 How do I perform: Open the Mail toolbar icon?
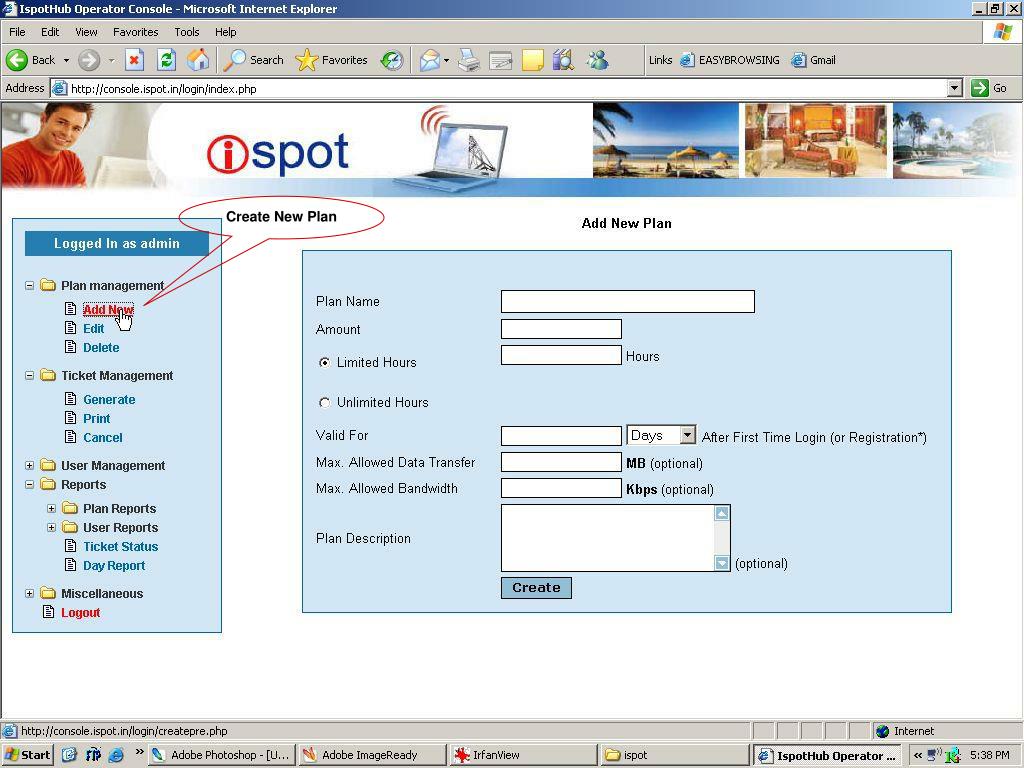429,60
